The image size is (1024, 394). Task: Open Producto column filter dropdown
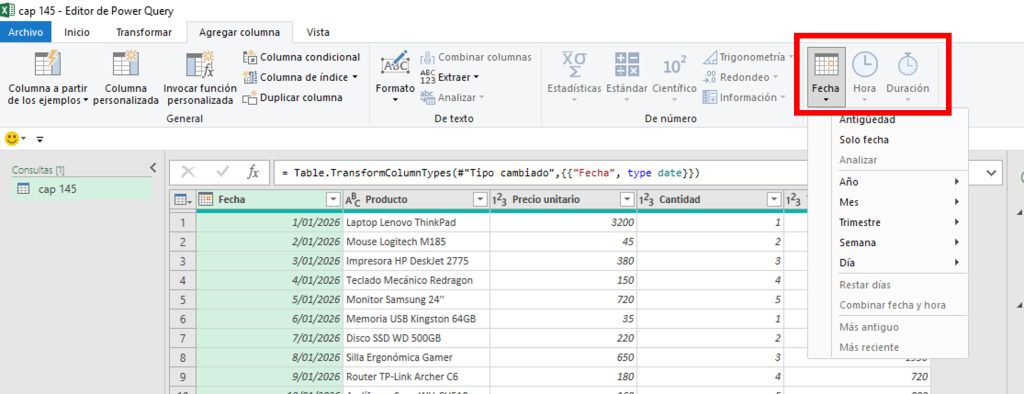tap(481, 199)
